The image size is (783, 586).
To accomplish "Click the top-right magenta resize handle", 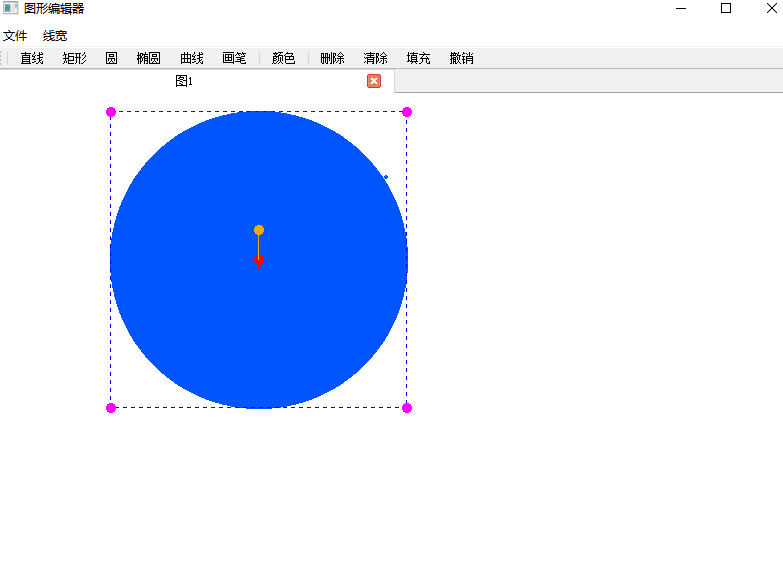I will [407, 112].
